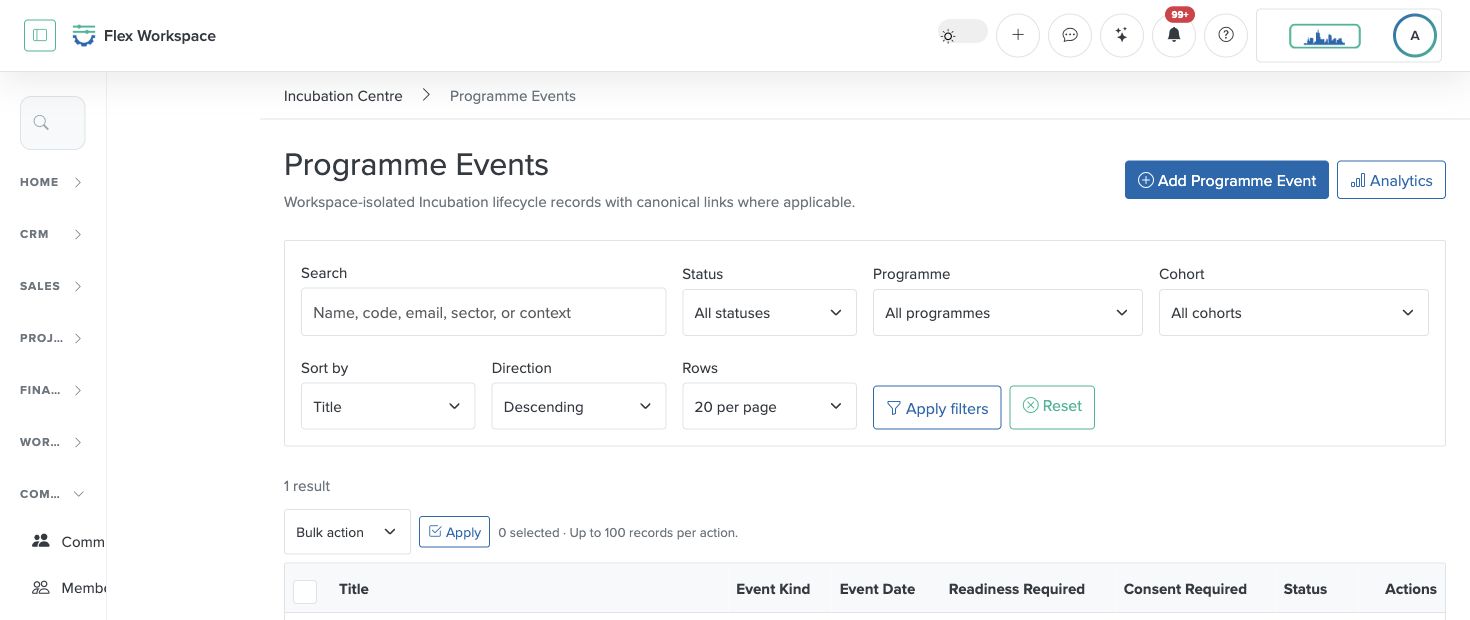
Task: Click the Title column header
Action: click(x=354, y=589)
